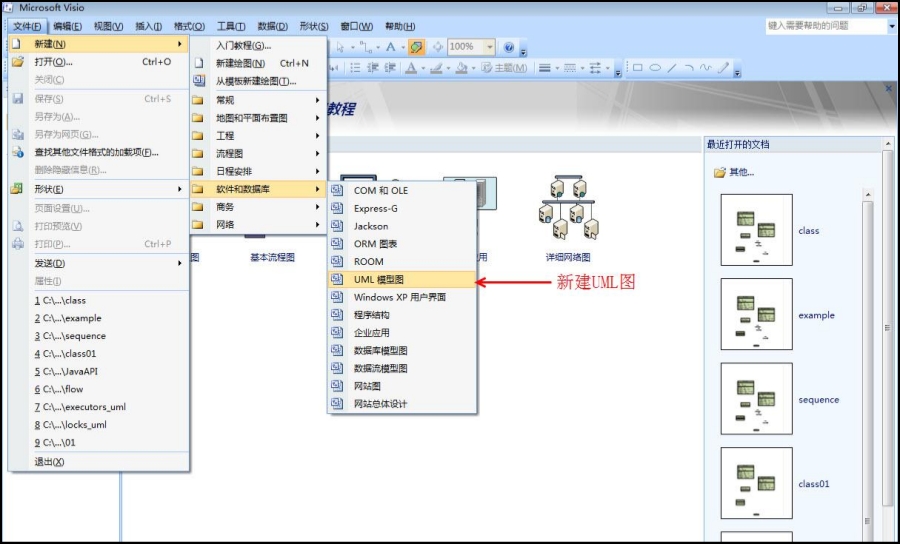
Task: Click the 主题(M) theme button
Action: click(x=504, y=68)
